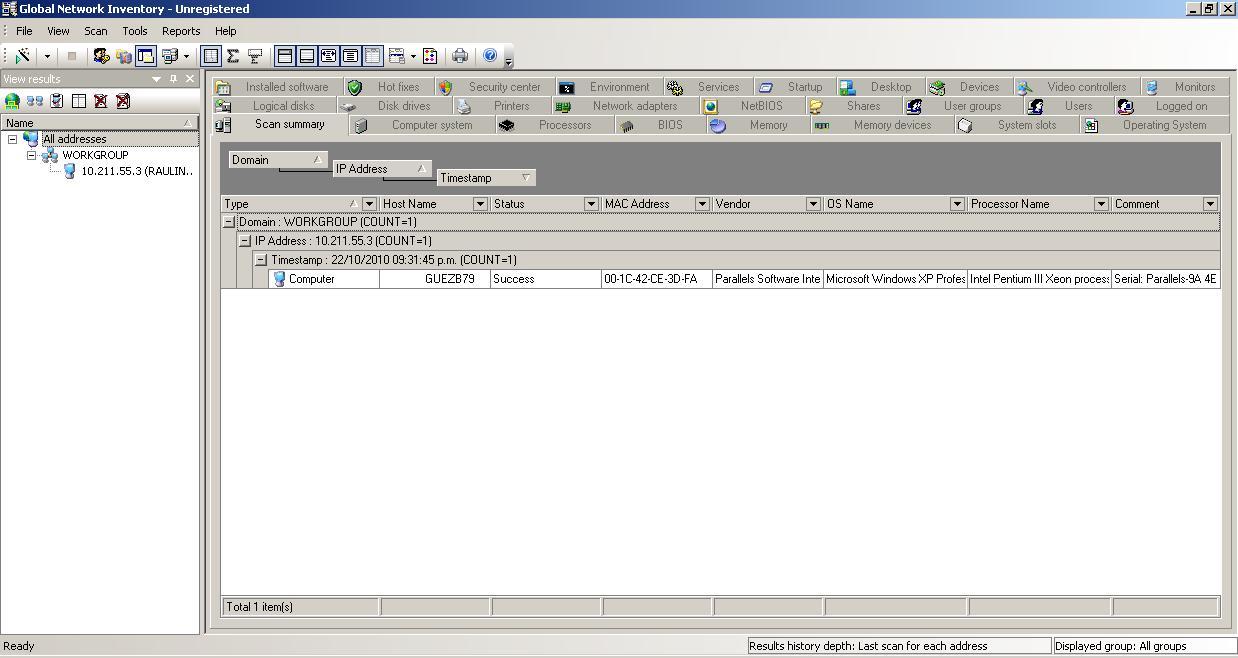Open the Scan menu
The height and width of the screenshot is (658, 1238).
pos(95,31)
